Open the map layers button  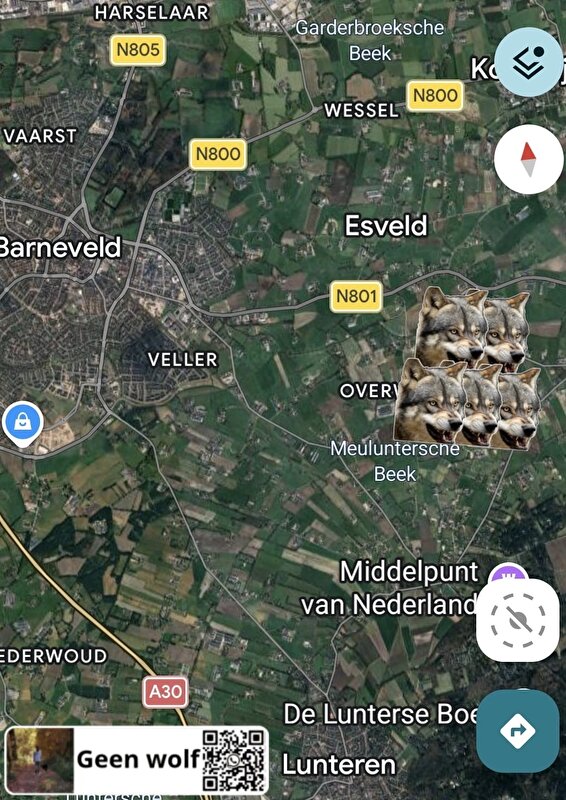click(x=529, y=62)
